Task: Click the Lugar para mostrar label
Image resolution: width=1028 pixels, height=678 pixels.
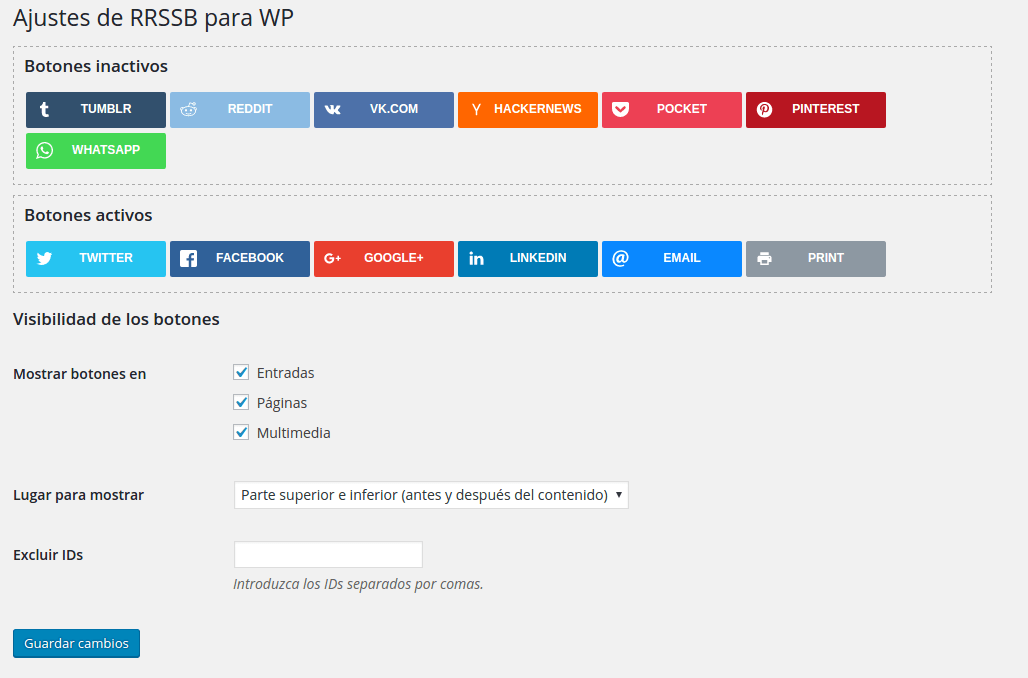Action: tap(78, 495)
